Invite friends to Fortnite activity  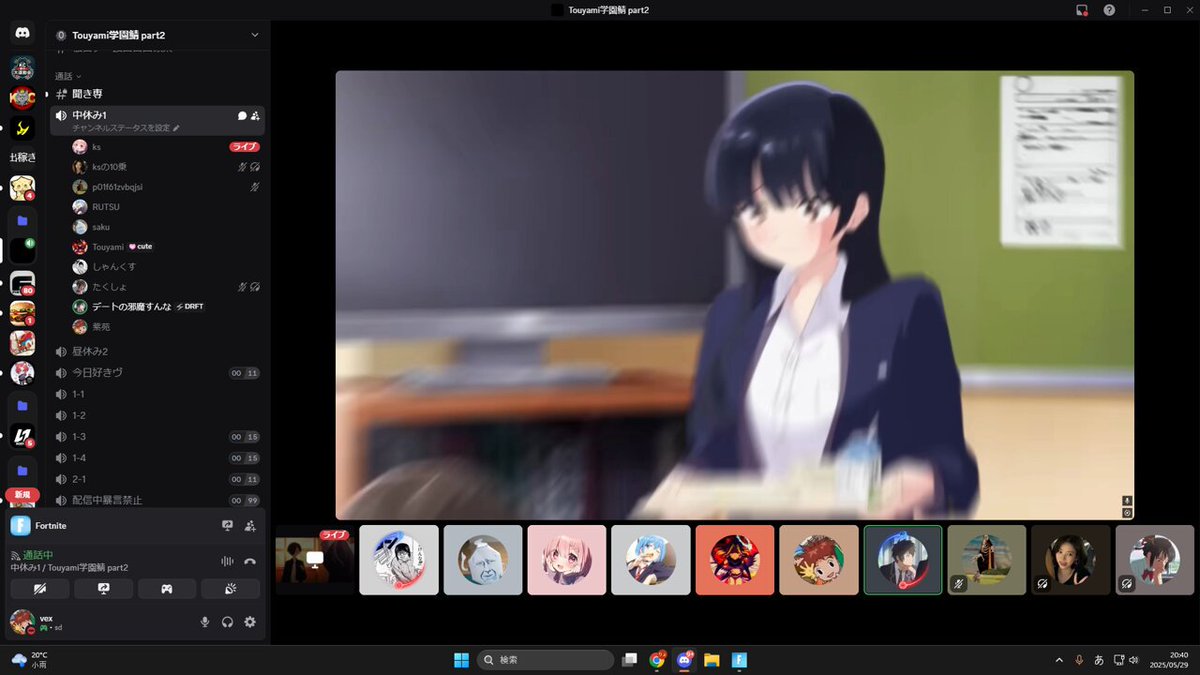tap(250, 525)
